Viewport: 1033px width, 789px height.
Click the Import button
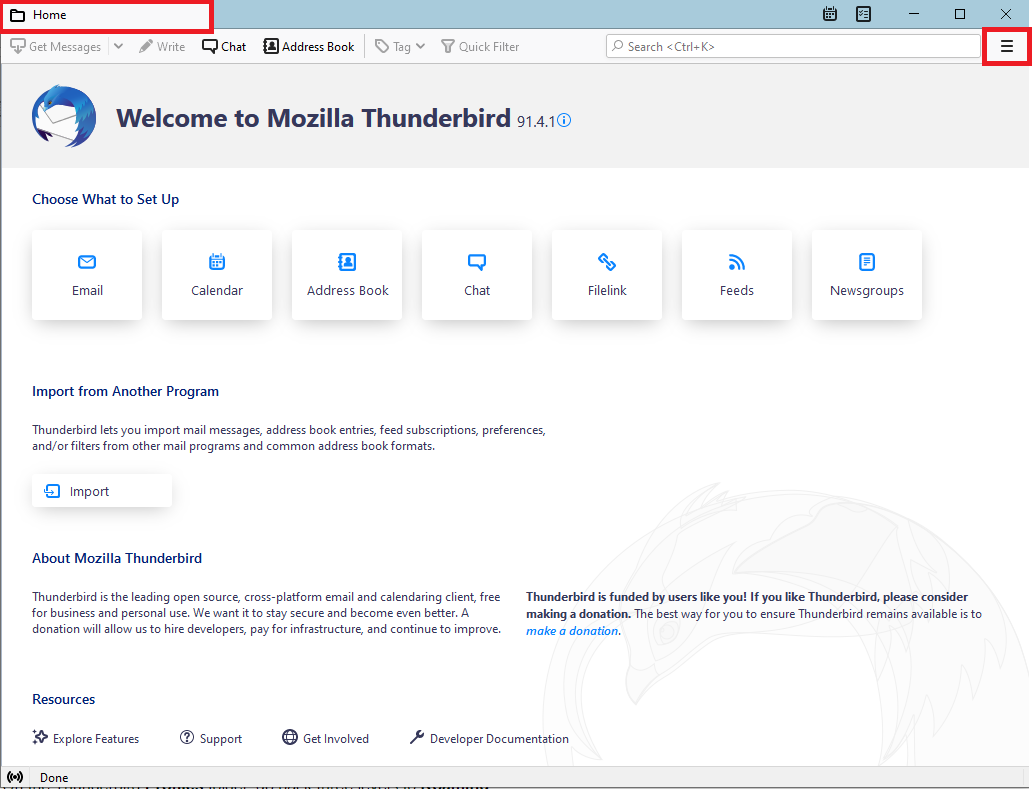pyautogui.click(x=102, y=491)
